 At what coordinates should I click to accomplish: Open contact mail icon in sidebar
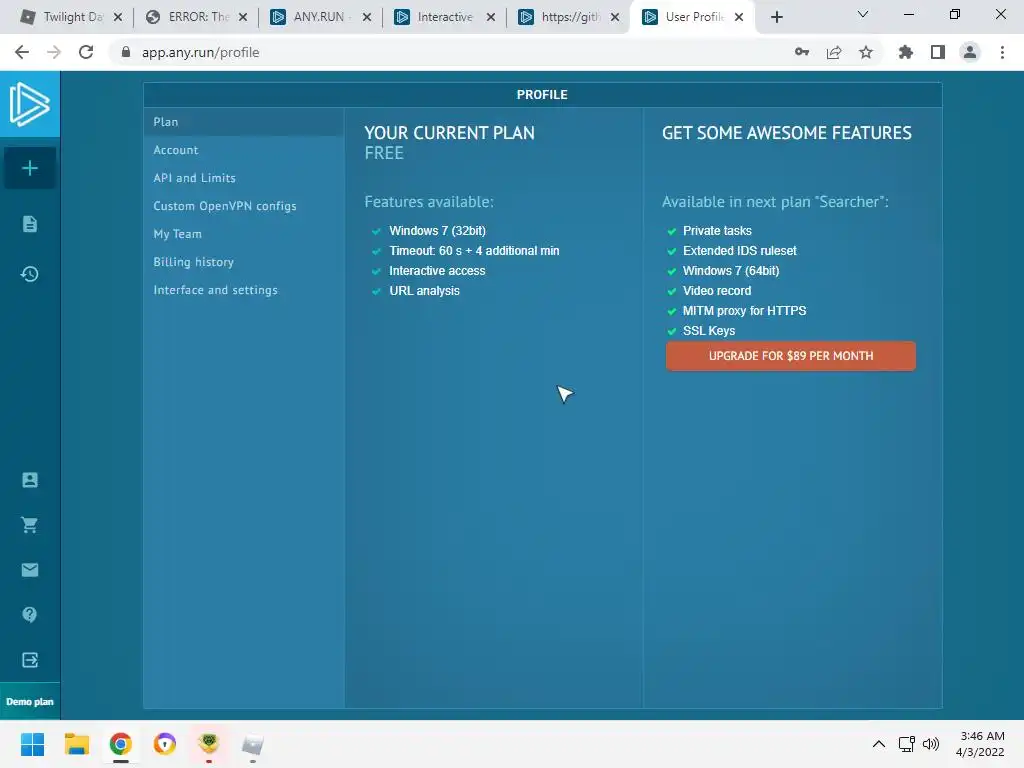[x=30, y=569]
